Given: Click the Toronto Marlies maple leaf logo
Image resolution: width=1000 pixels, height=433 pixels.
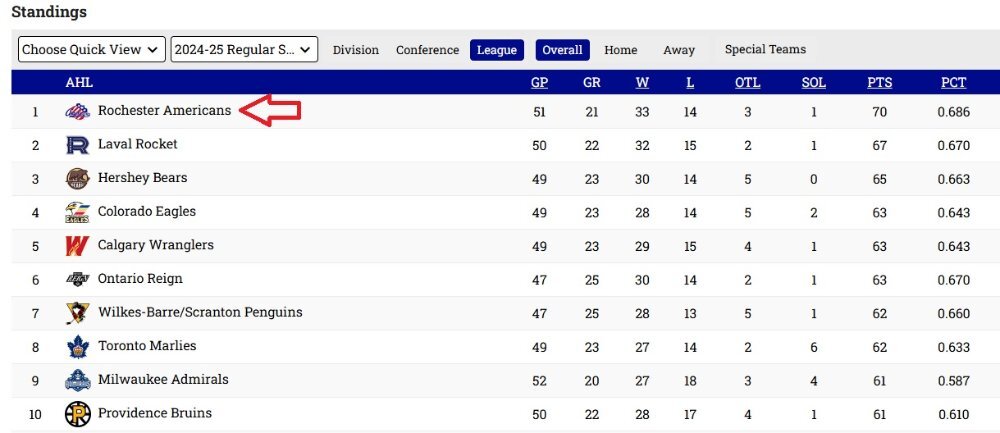Looking at the screenshot, I should coord(78,346).
